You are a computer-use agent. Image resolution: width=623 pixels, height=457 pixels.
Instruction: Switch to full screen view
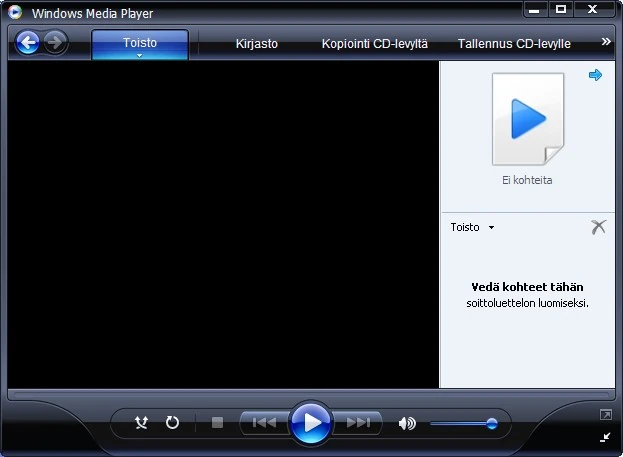pos(606,415)
